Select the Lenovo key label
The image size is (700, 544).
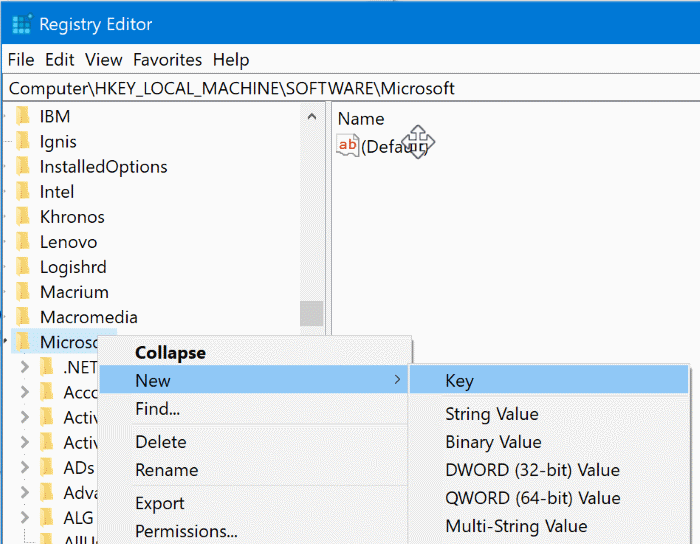(x=68, y=242)
